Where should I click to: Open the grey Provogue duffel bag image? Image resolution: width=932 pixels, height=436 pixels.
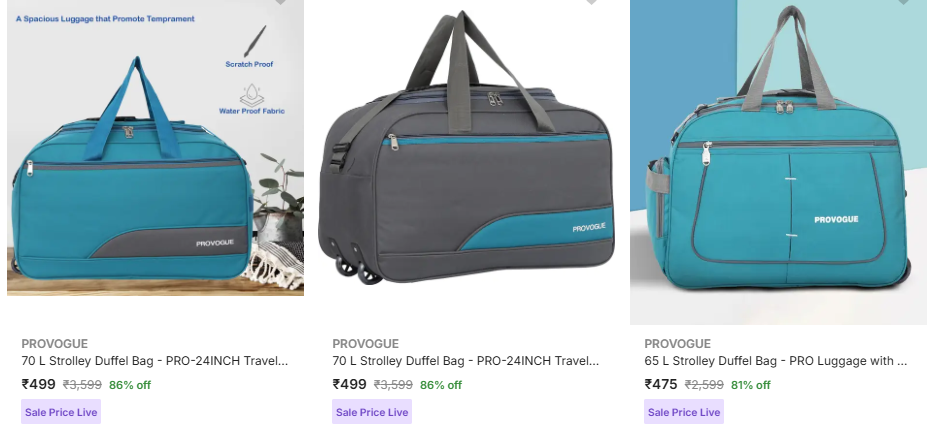point(467,147)
